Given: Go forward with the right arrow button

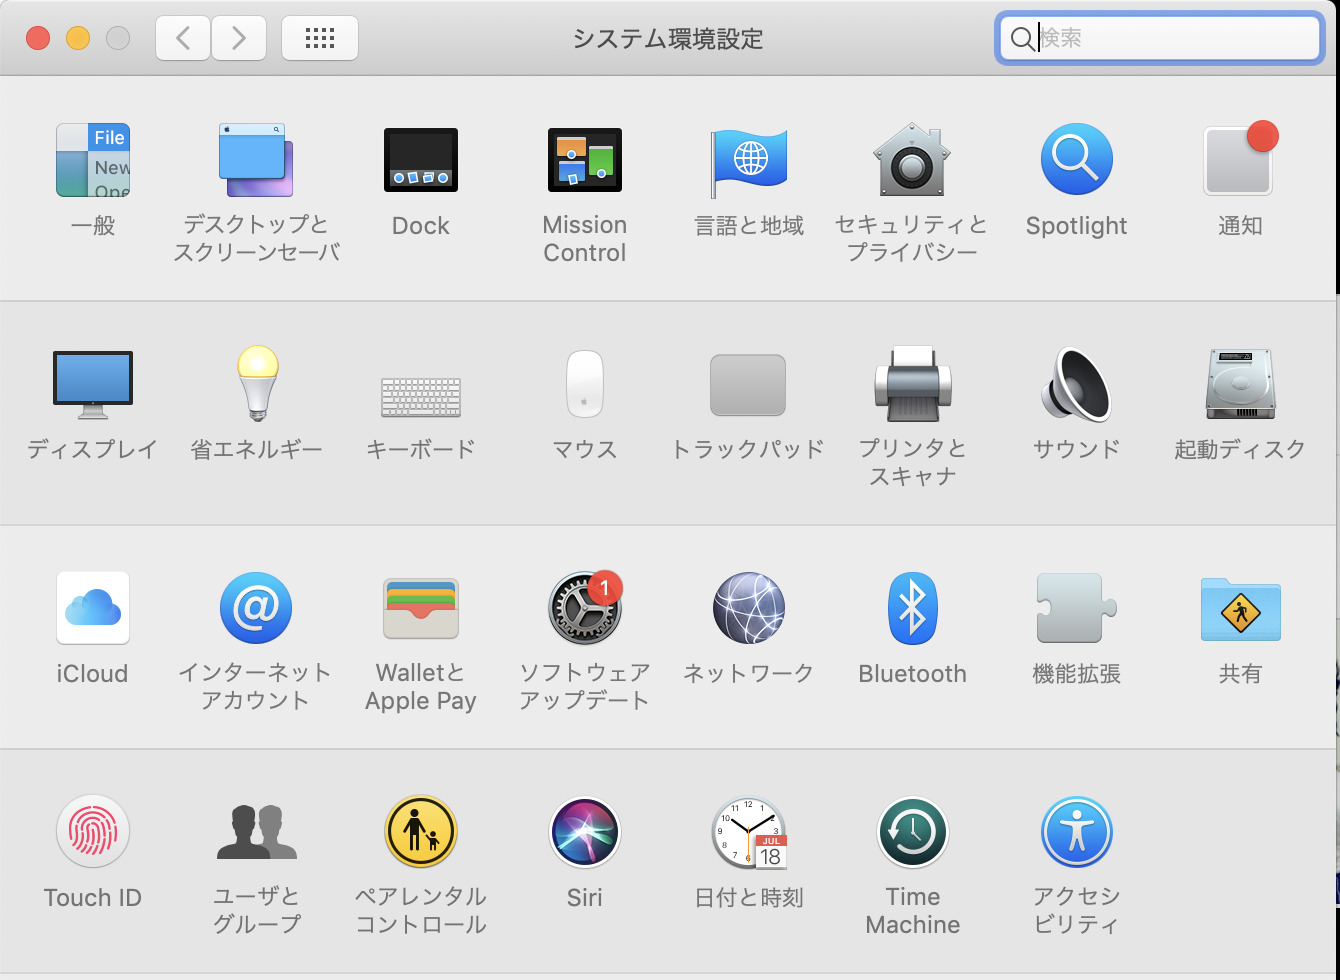Looking at the screenshot, I should pyautogui.click(x=239, y=38).
